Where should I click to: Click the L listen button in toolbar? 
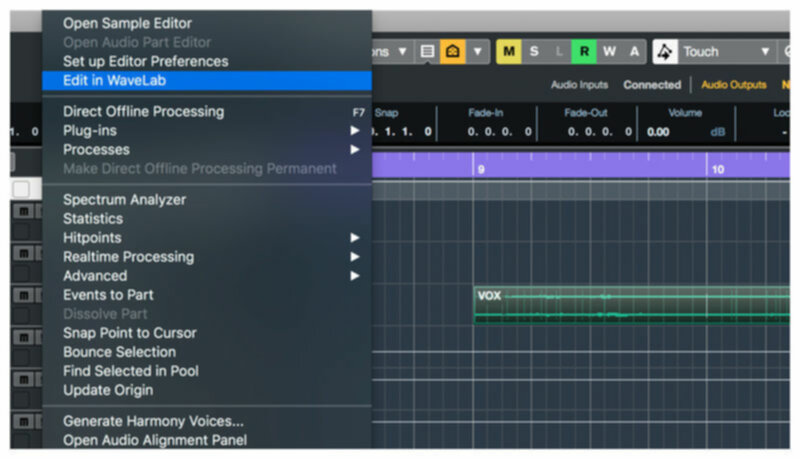click(559, 51)
